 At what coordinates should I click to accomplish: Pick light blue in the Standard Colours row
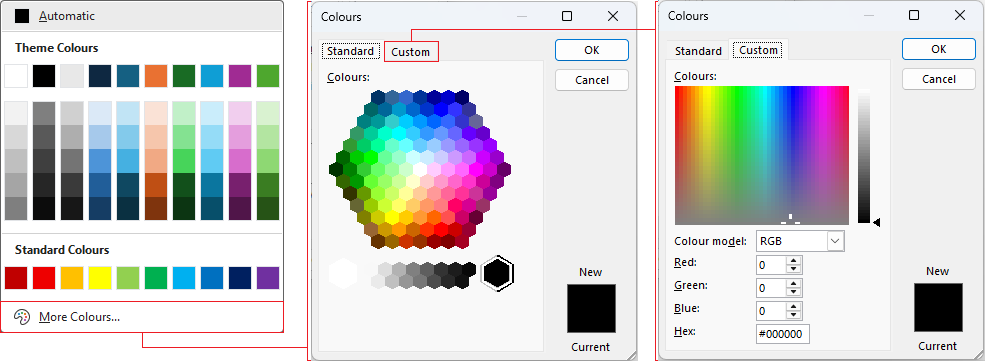(184, 278)
